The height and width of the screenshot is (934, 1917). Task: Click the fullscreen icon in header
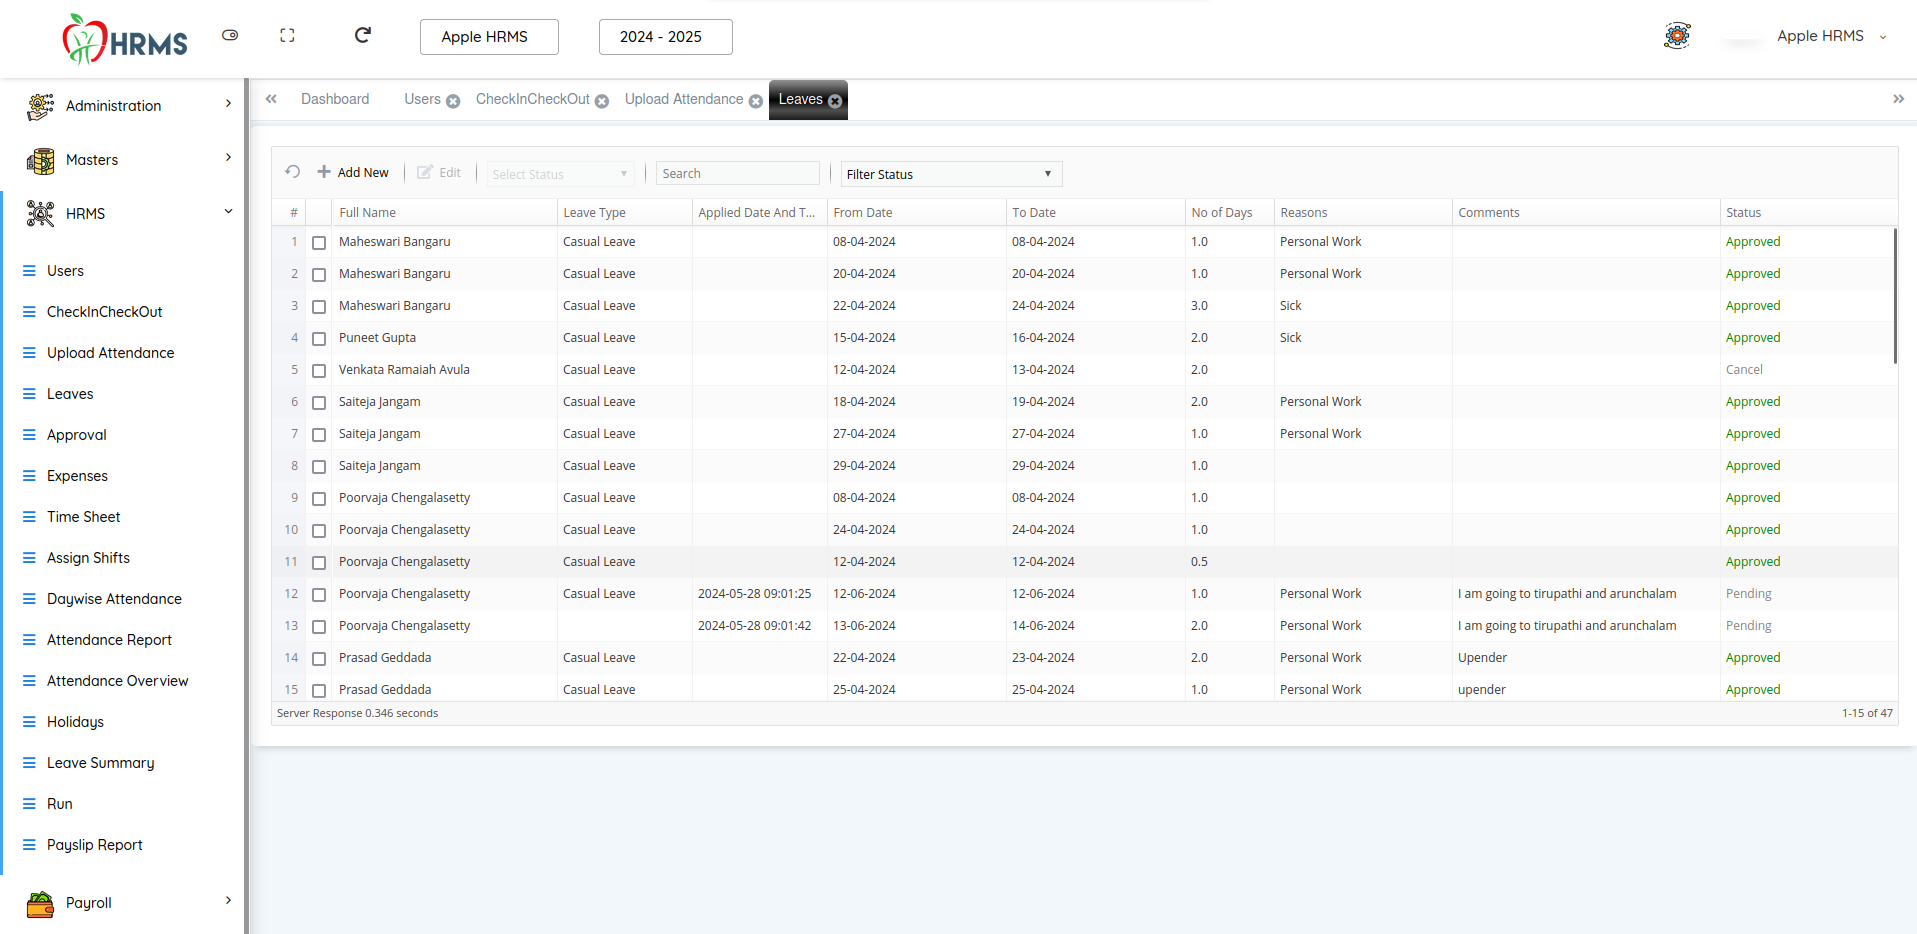click(287, 35)
